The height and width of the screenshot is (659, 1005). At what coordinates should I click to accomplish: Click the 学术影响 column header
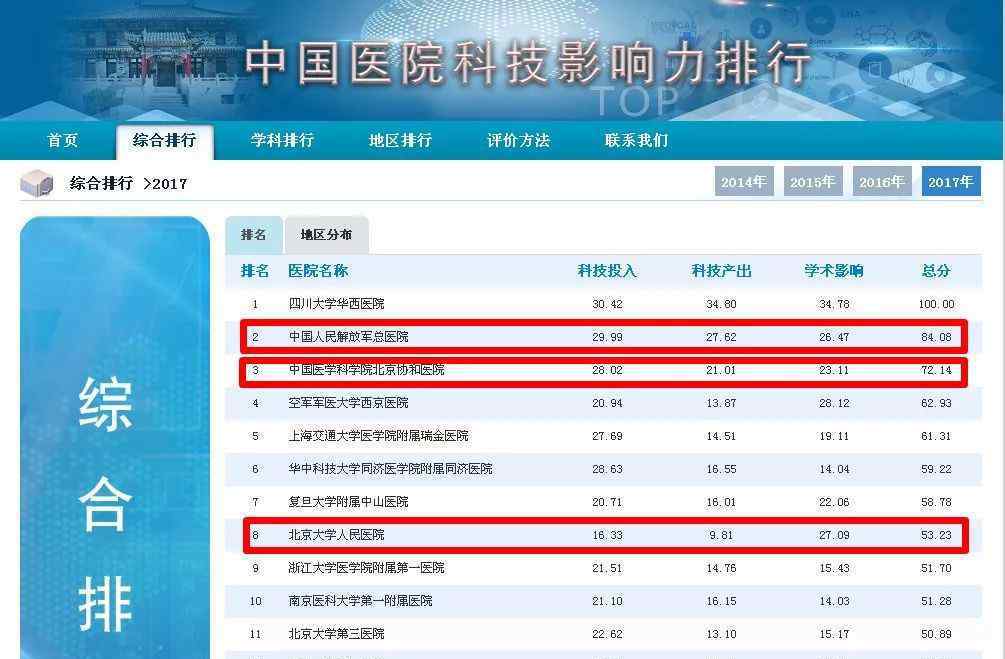pos(834,271)
